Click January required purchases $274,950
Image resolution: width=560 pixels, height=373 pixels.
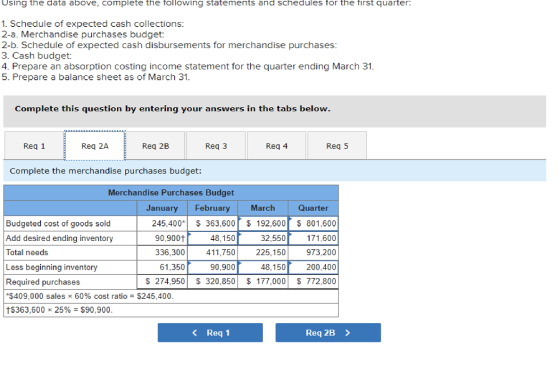(x=162, y=282)
